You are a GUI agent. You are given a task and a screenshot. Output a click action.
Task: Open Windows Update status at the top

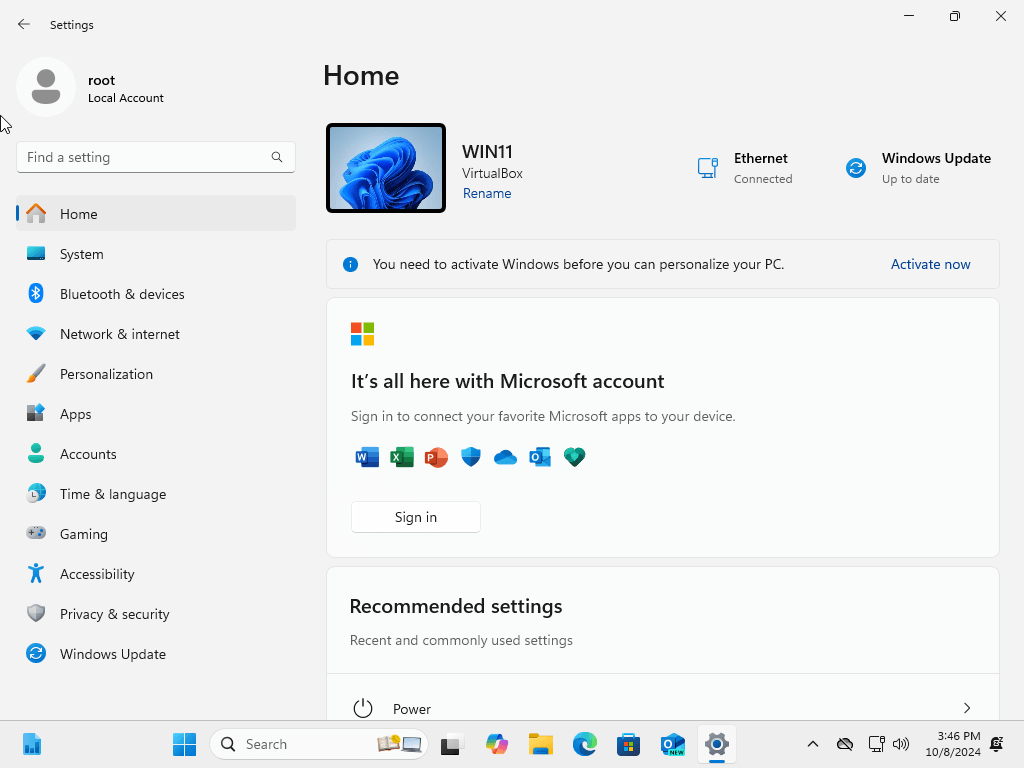[x=918, y=168]
